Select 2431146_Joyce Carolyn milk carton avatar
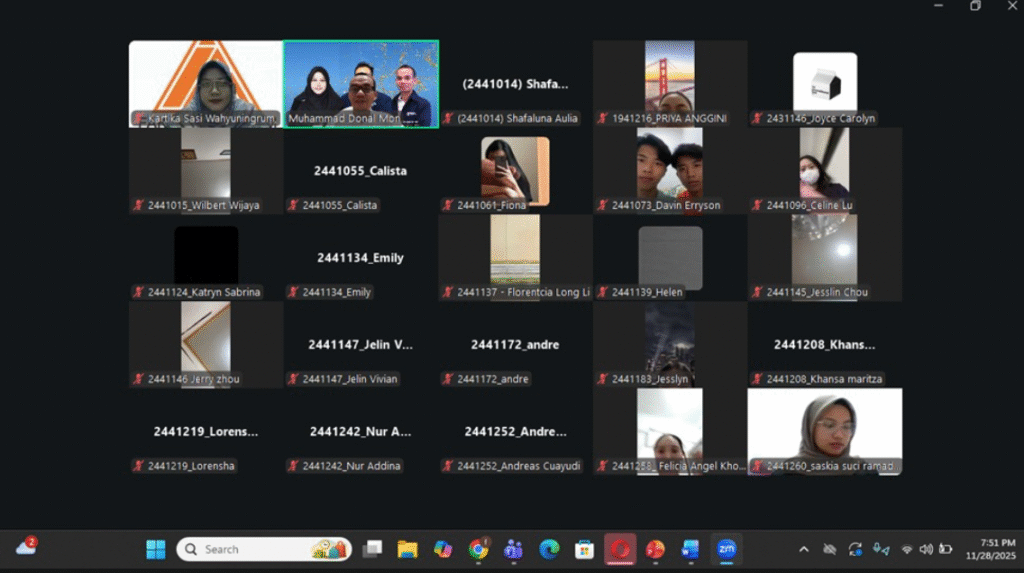 click(x=825, y=82)
